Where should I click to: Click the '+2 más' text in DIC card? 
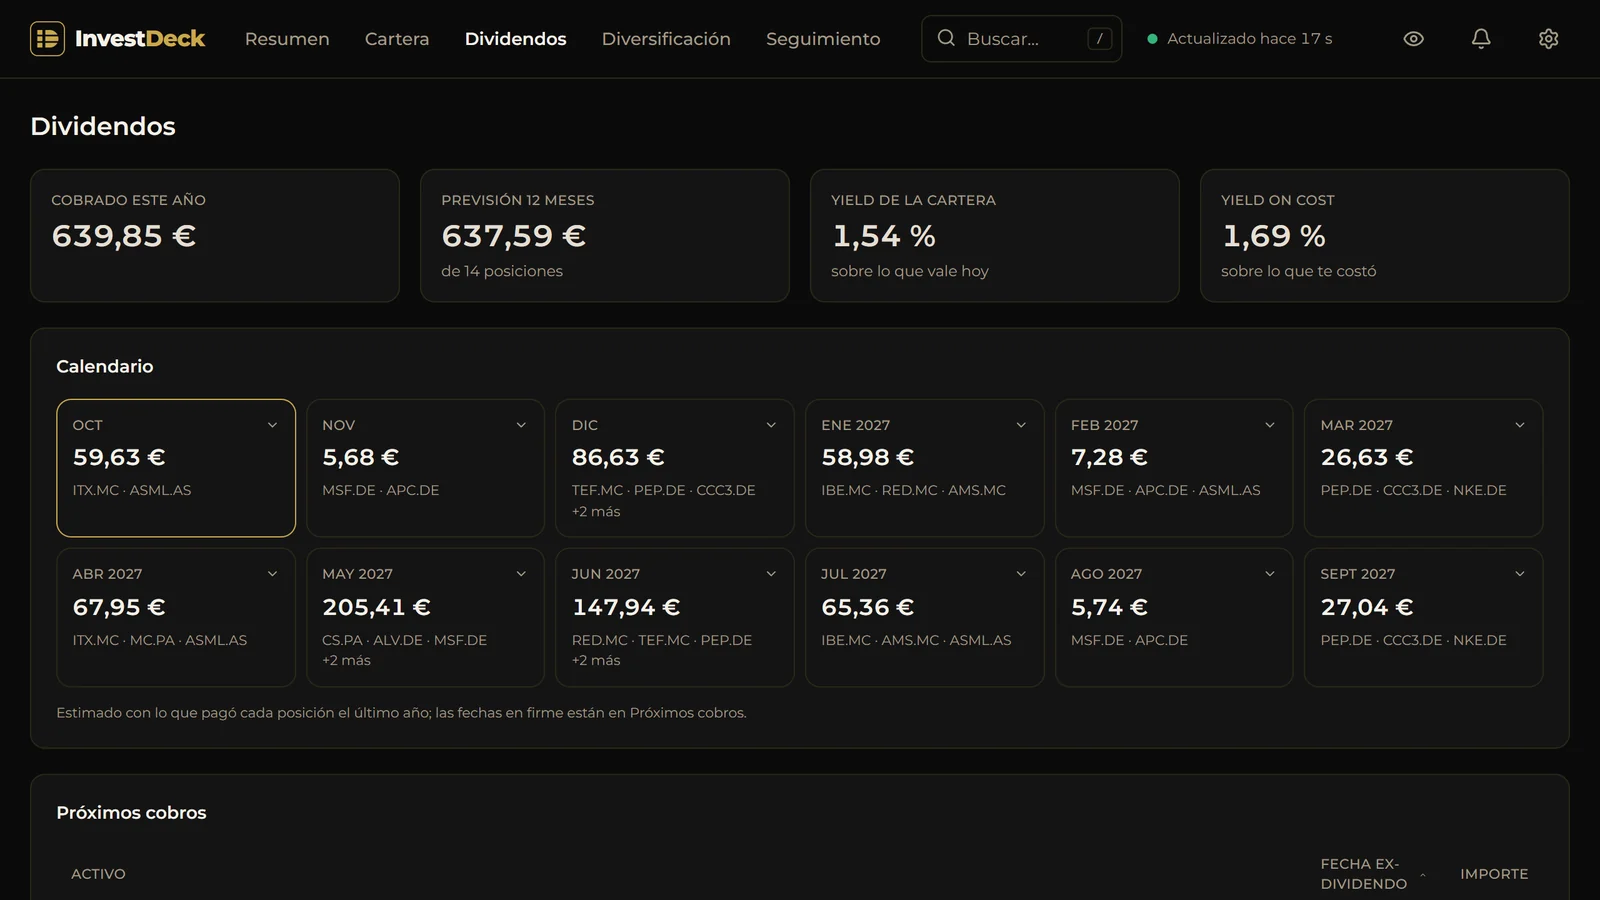pyautogui.click(x=596, y=512)
